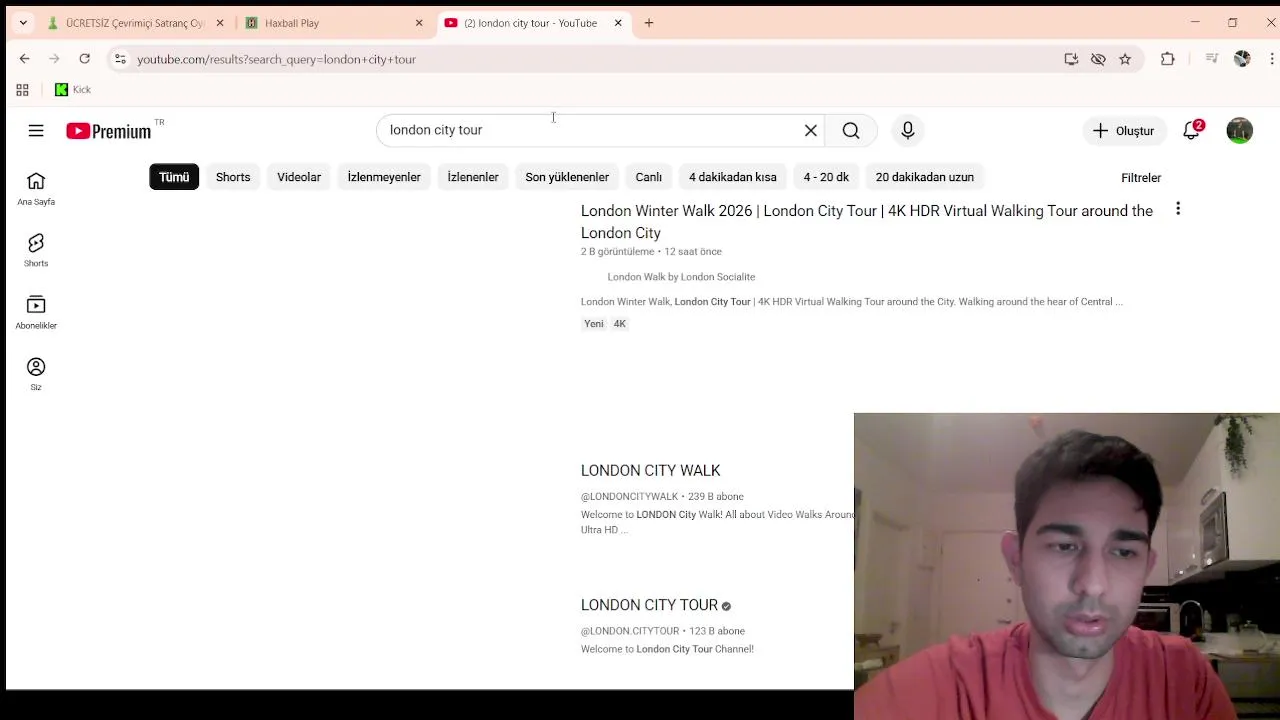Open browser extensions puzzle icon
The width and height of the screenshot is (1280, 720).
(1168, 59)
